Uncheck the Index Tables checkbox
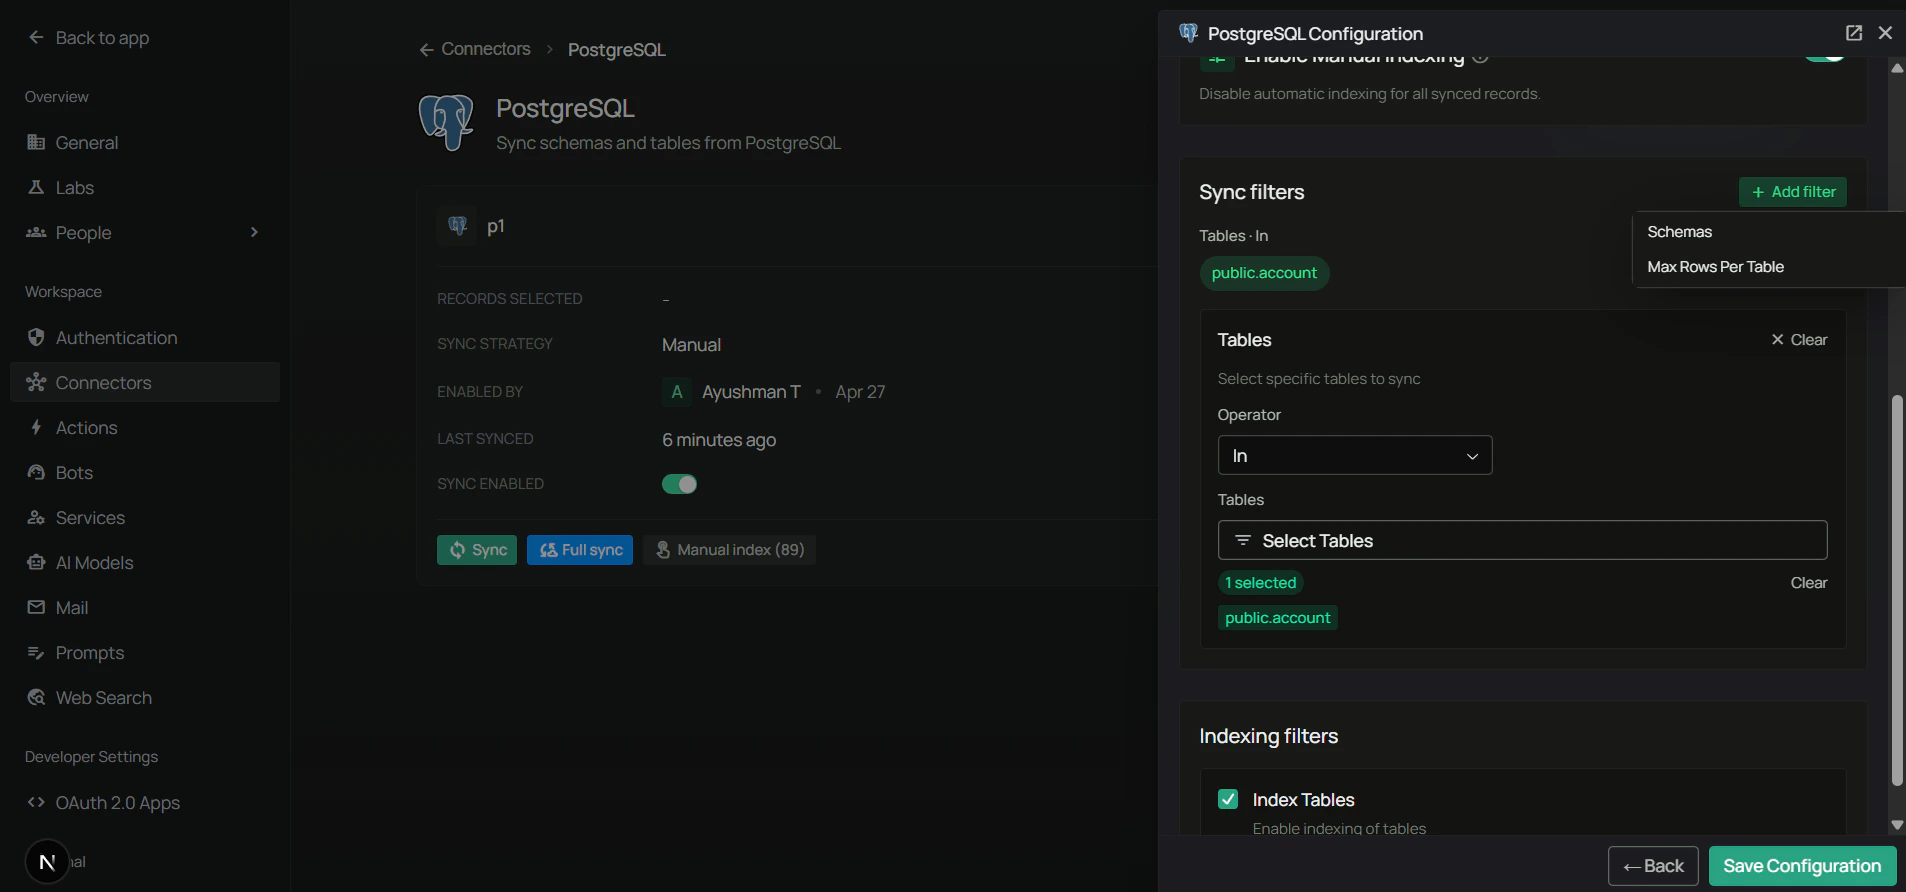This screenshot has width=1906, height=892. tap(1228, 799)
